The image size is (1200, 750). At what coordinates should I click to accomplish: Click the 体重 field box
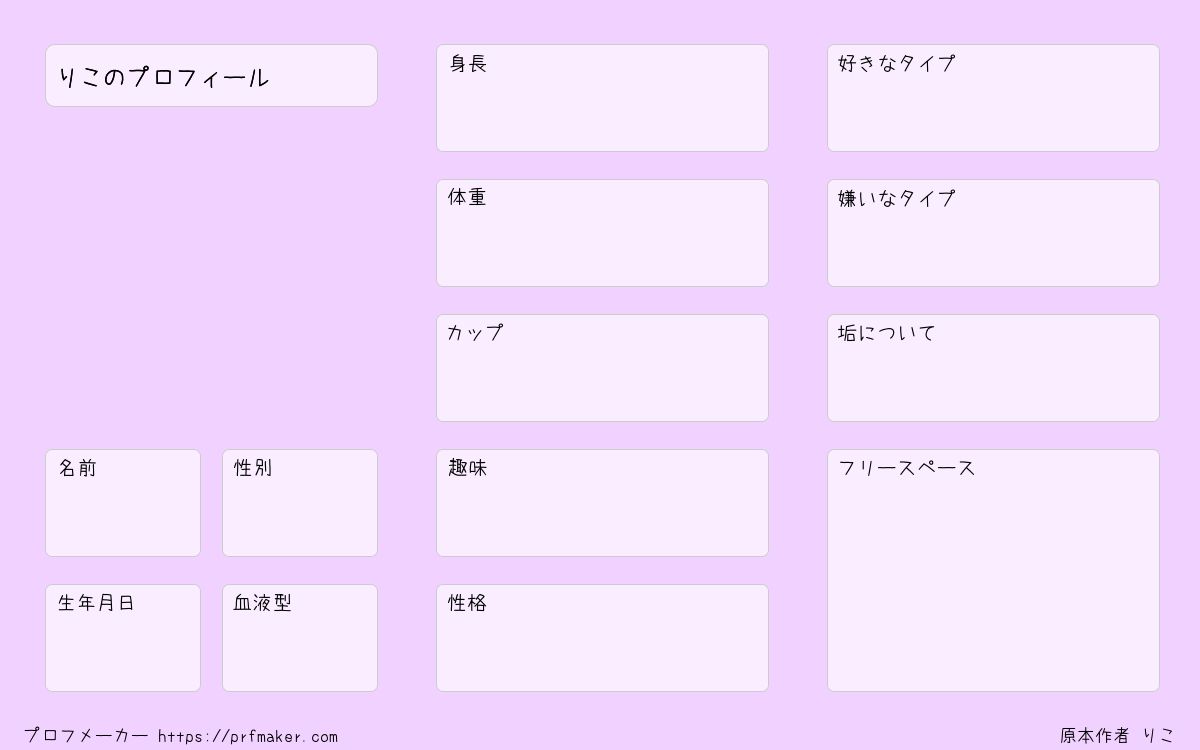pos(602,233)
